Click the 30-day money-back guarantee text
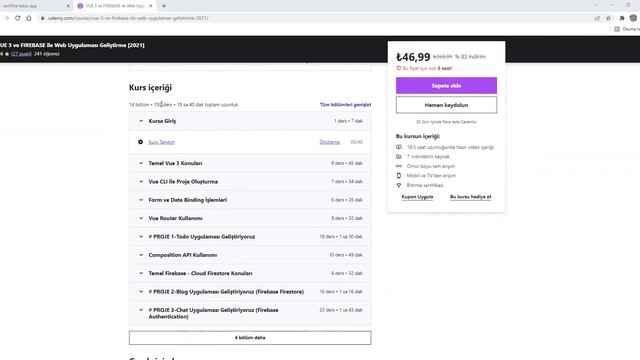This screenshot has width=640, height=360. (446, 122)
